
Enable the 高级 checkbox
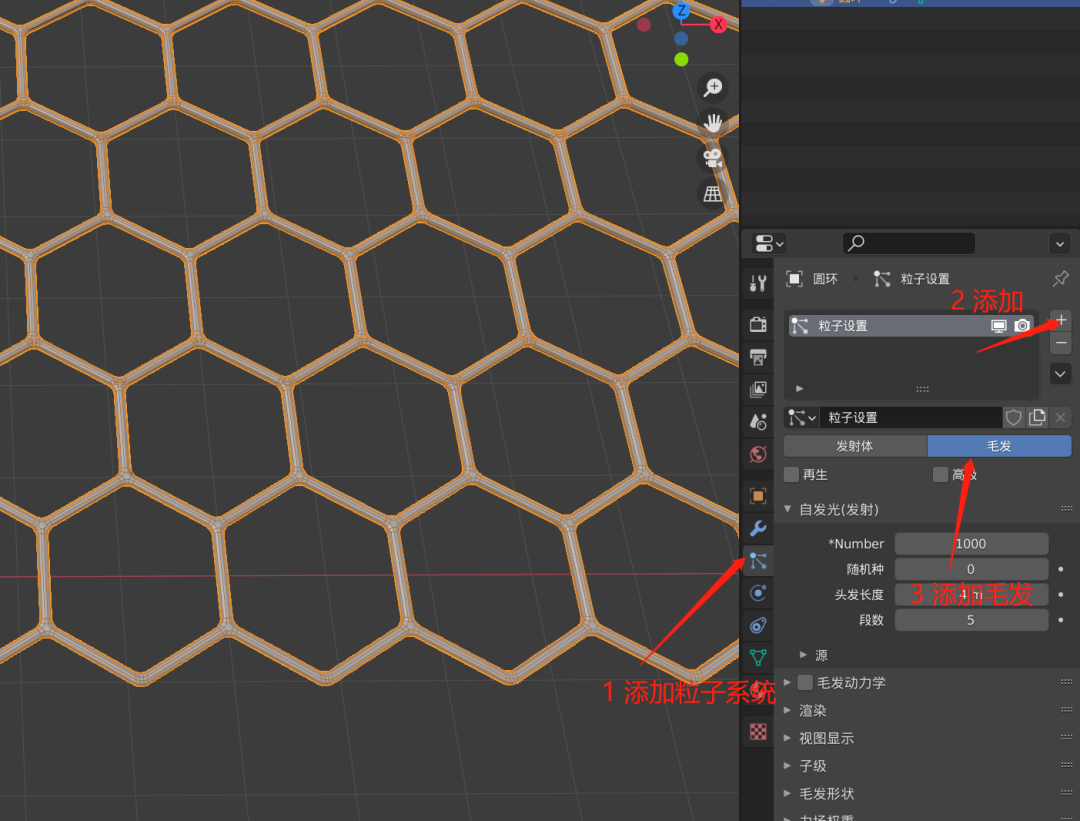coord(940,475)
